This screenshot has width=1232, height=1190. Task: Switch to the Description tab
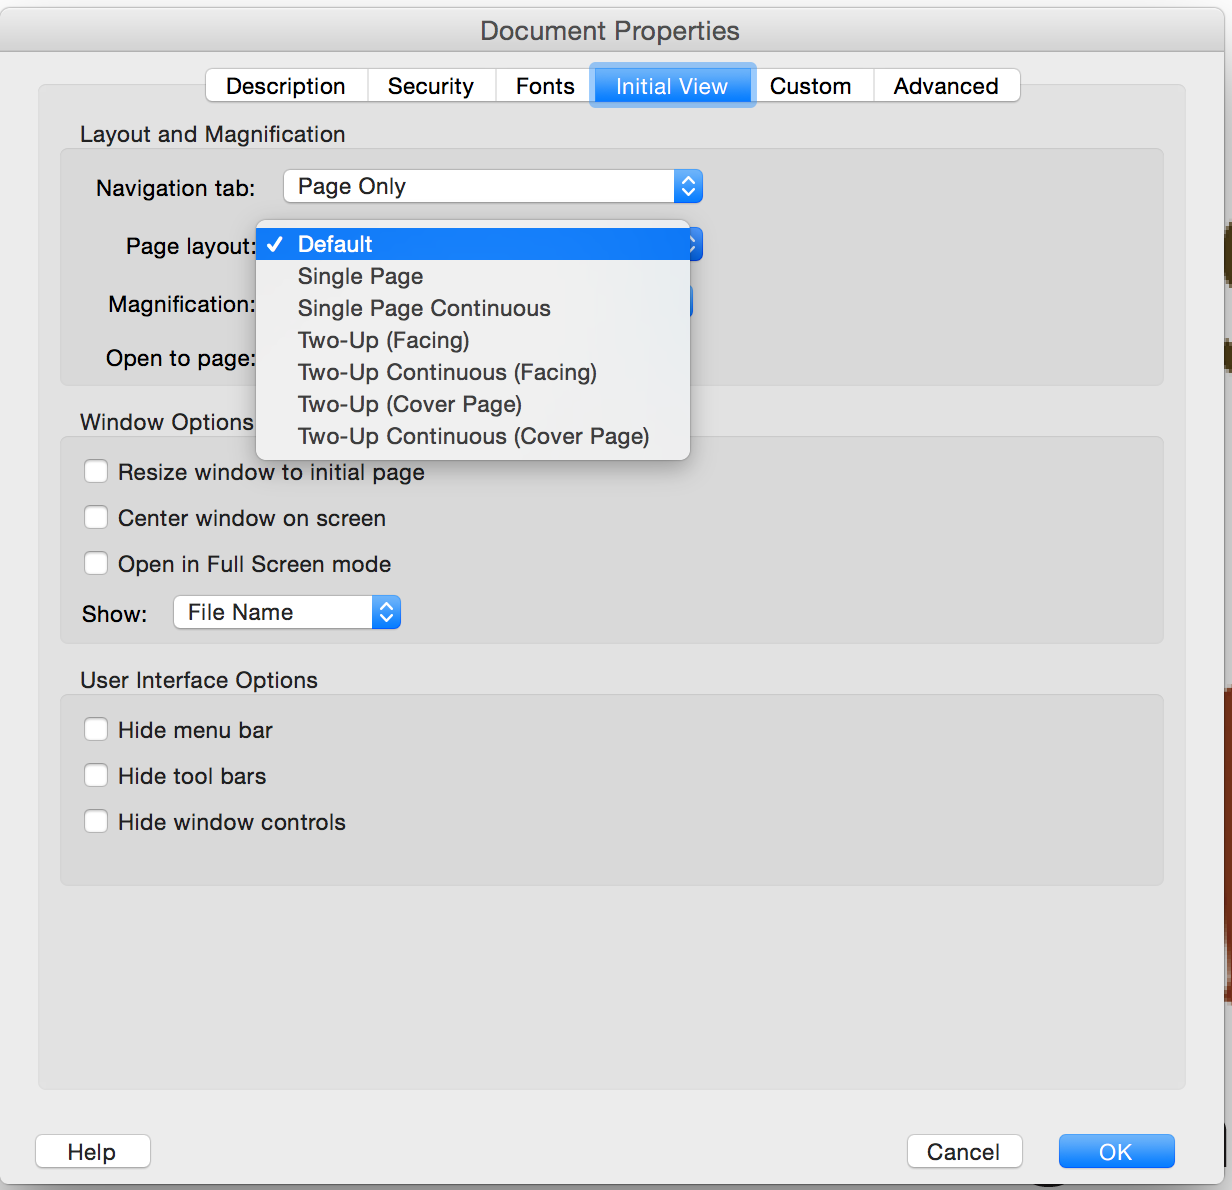point(286,86)
